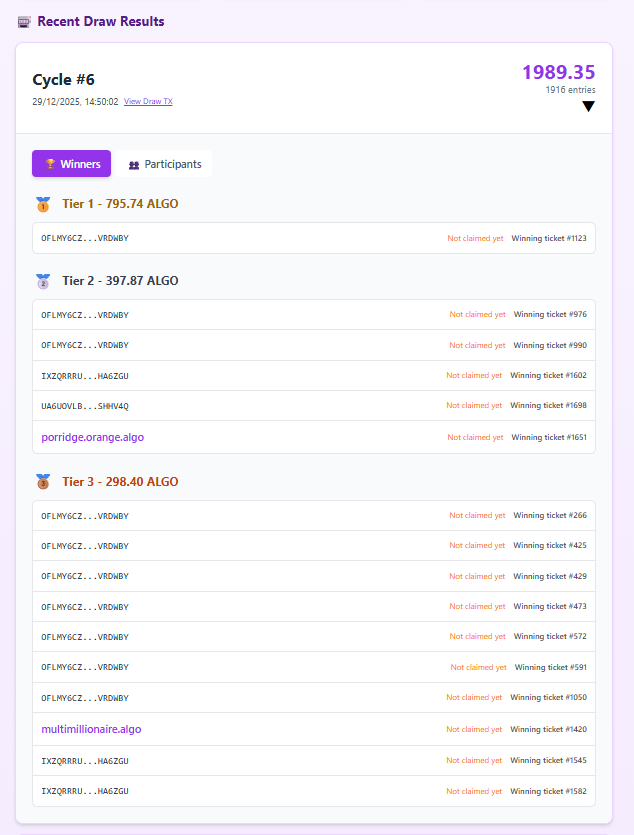The width and height of the screenshot is (634, 835).
Task: Click the slot machine icon beside Recent Draw Results
Action: pos(24,22)
